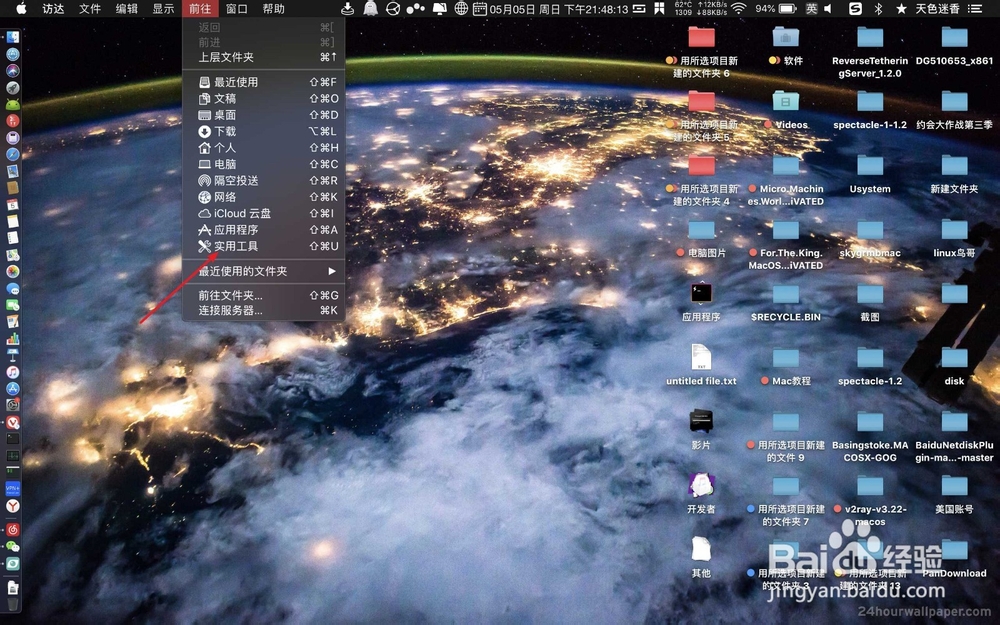
Task: Click the download tray menu bar icon
Action: tap(347, 8)
